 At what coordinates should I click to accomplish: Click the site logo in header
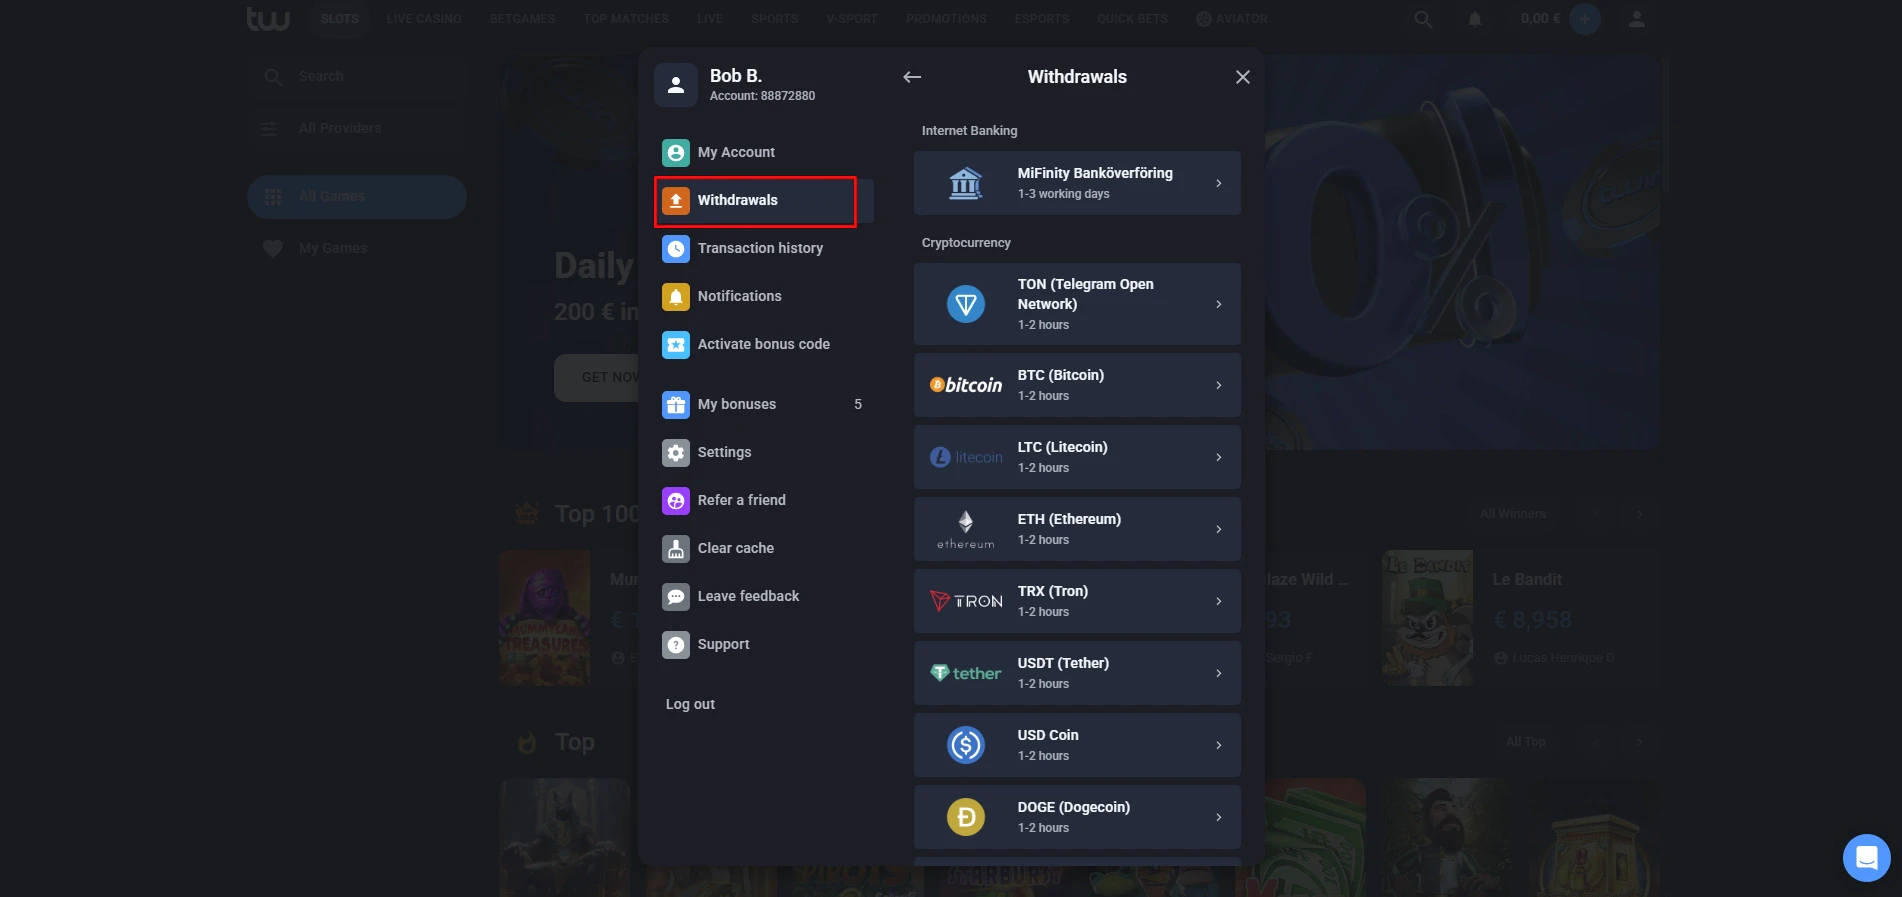[x=268, y=18]
